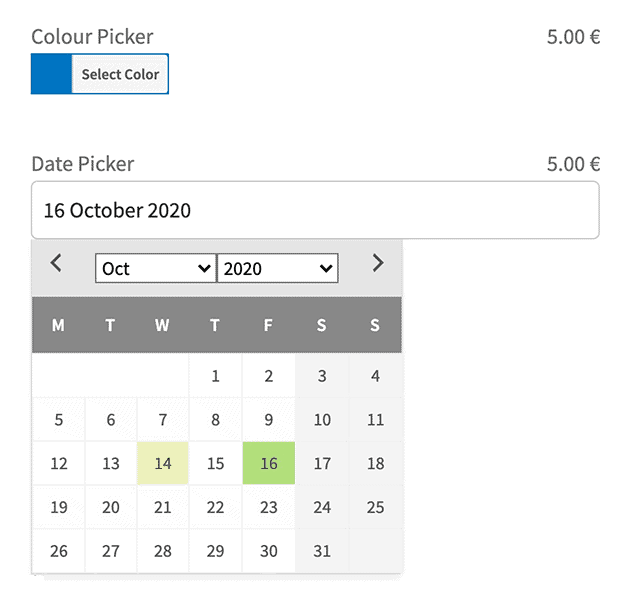Choose Tuesday October 27
Screen dimensions: 632x606
click(110, 550)
